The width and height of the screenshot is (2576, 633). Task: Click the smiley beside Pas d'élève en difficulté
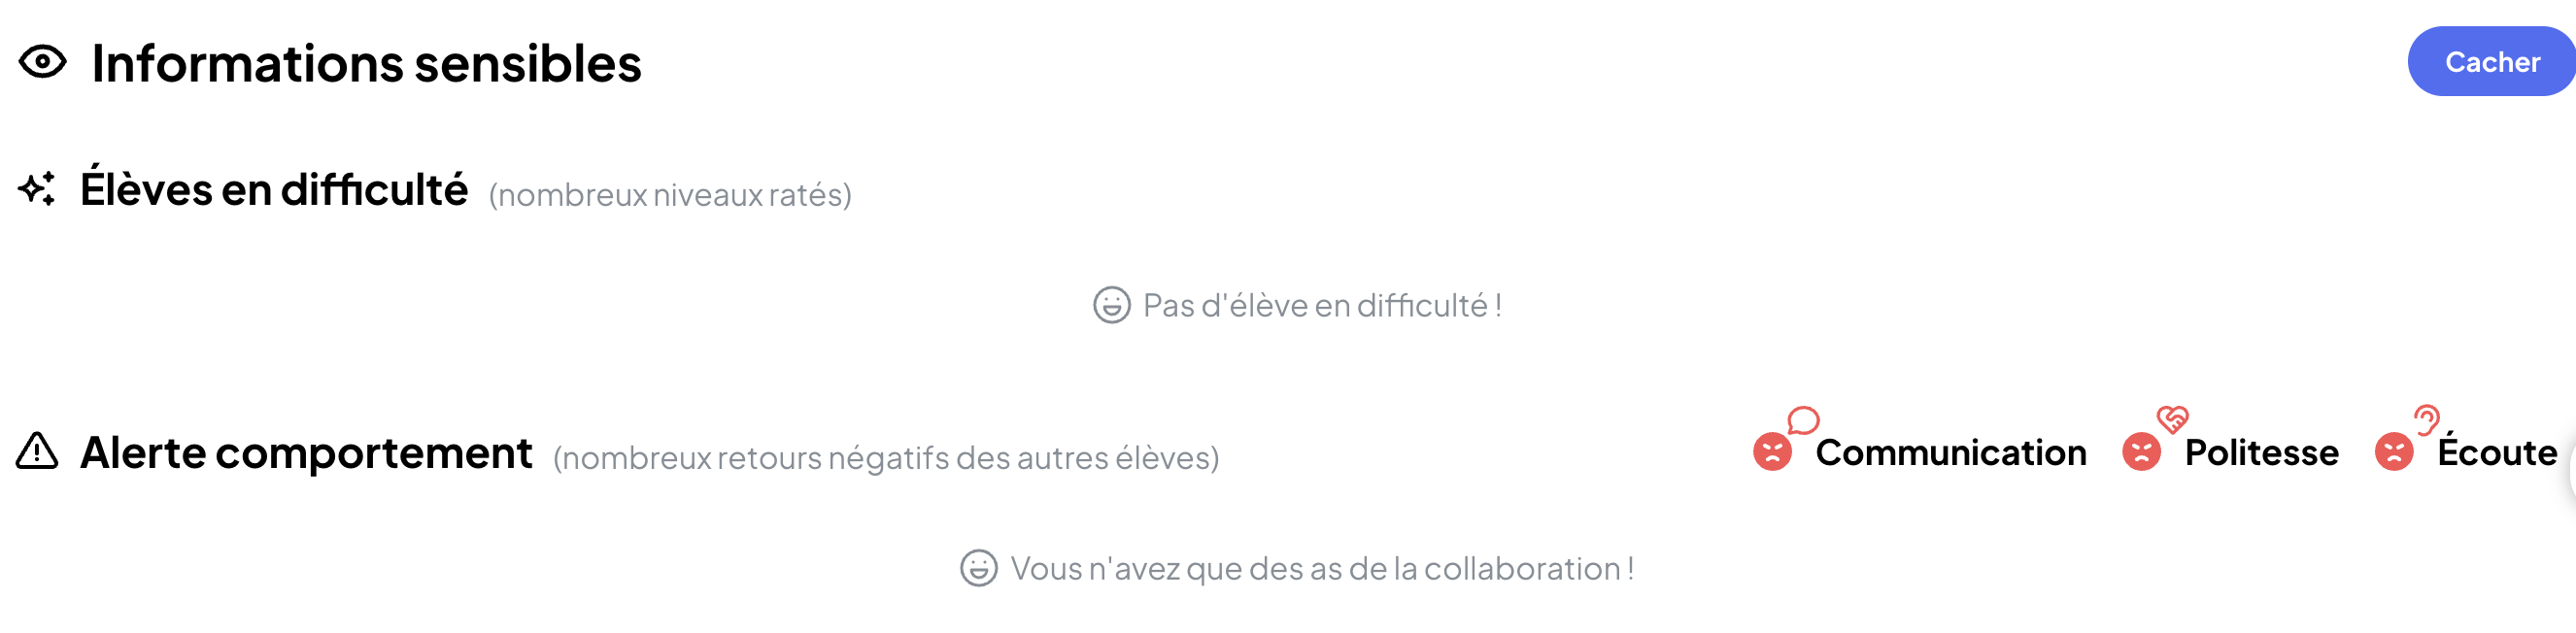1111,305
